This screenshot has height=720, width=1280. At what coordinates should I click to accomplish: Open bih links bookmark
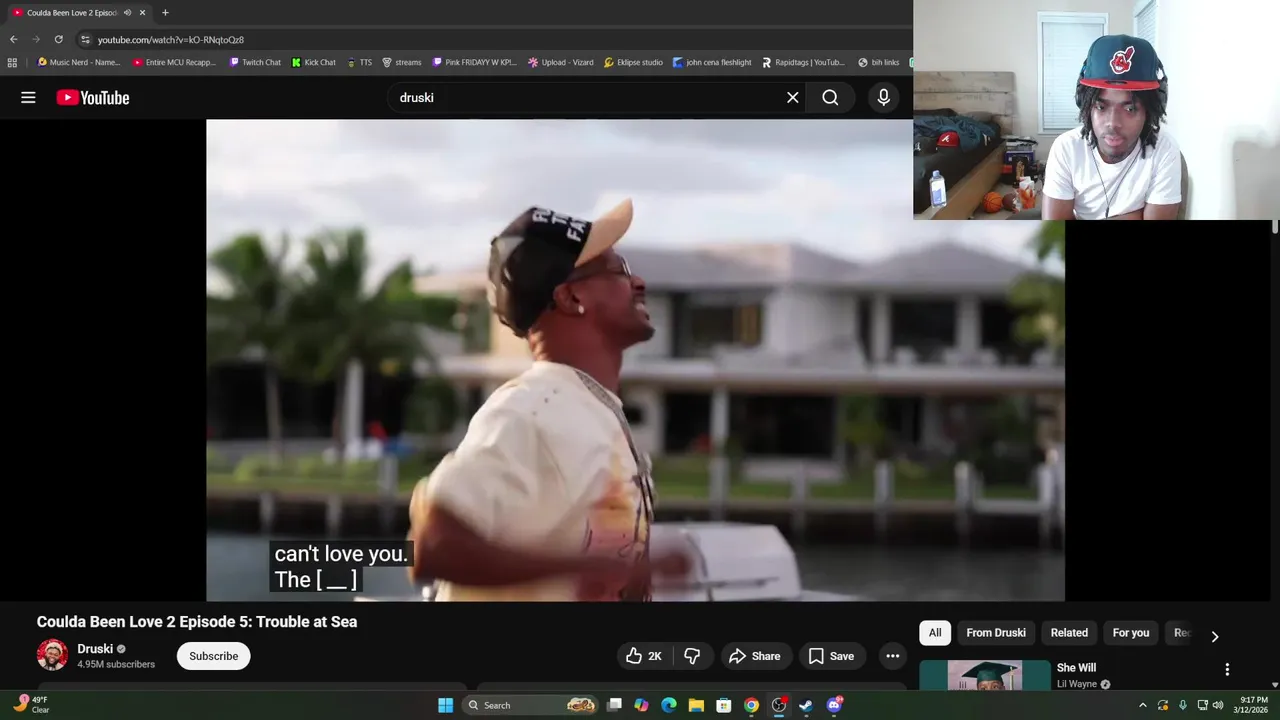coord(878,62)
